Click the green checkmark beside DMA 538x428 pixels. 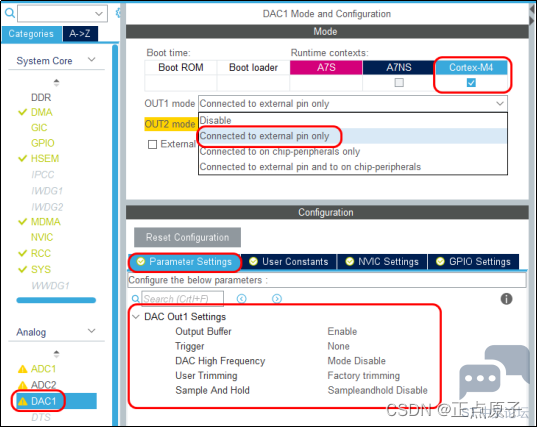[x=22, y=112]
